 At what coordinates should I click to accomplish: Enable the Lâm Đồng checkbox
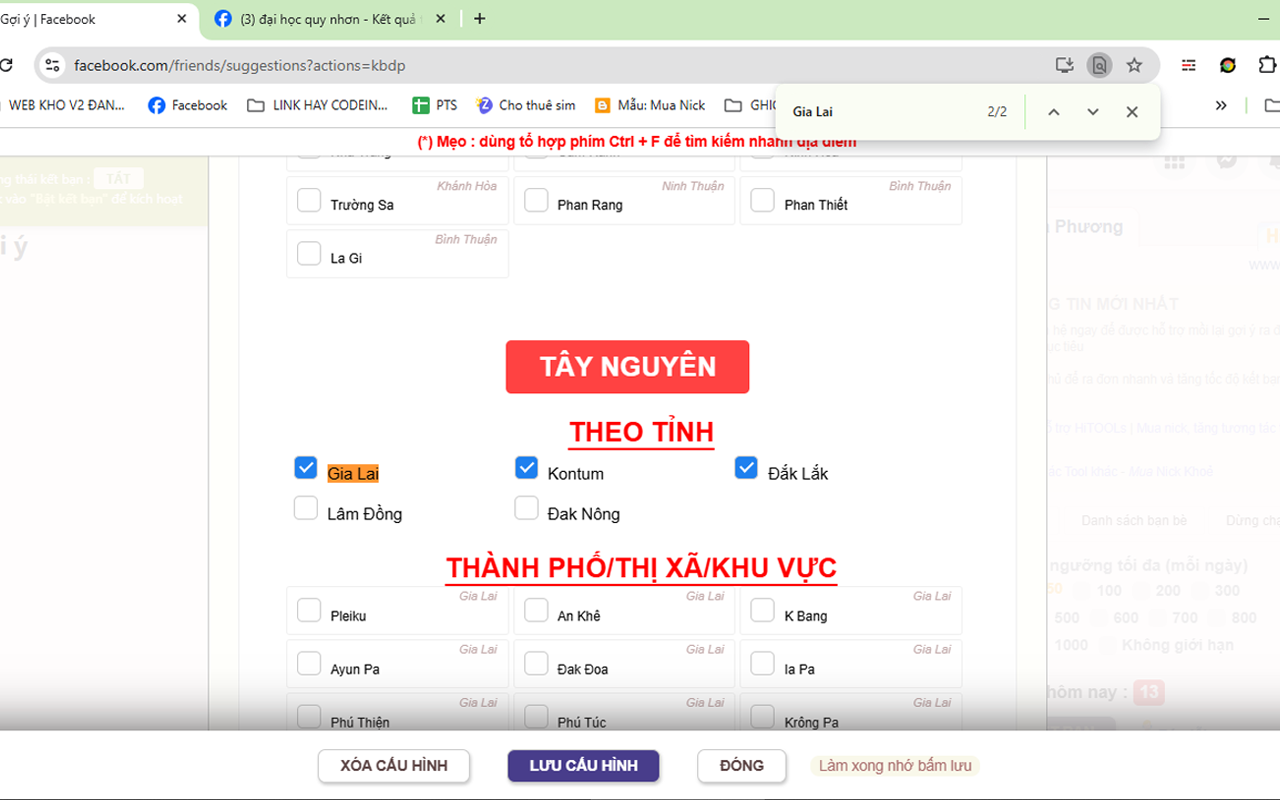coord(305,508)
